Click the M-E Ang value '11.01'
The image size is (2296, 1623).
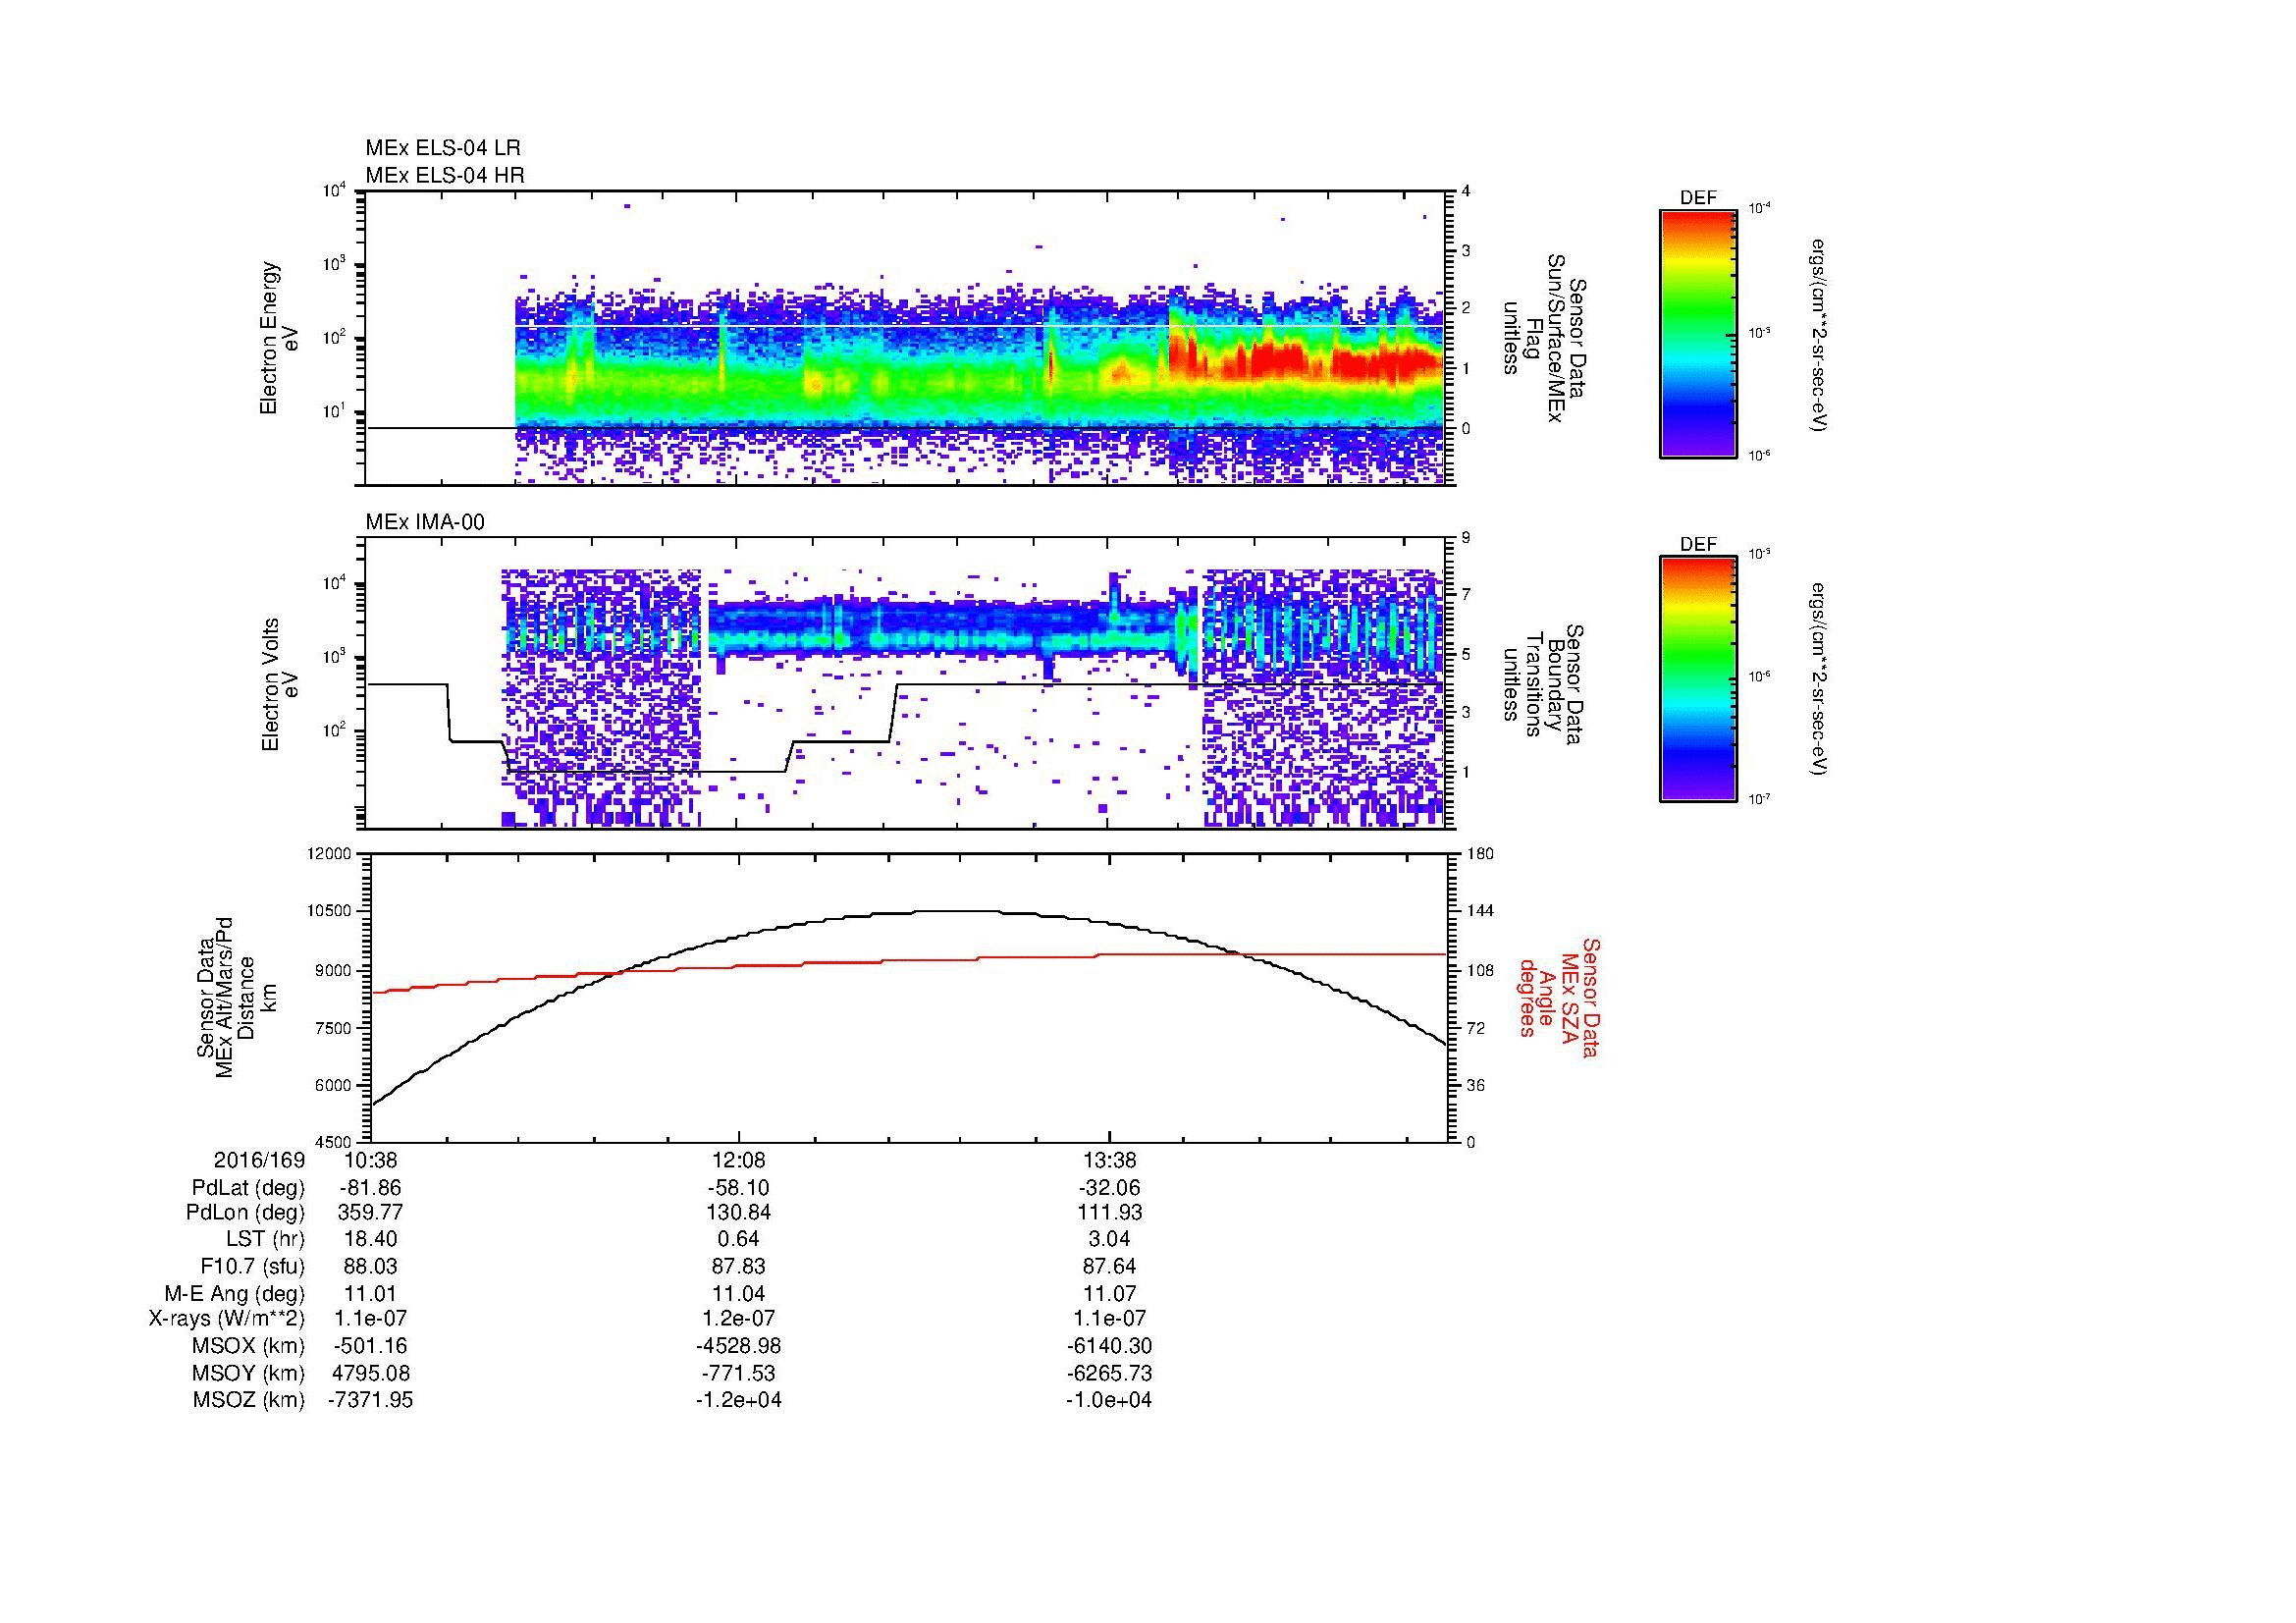(x=371, y=1294)
